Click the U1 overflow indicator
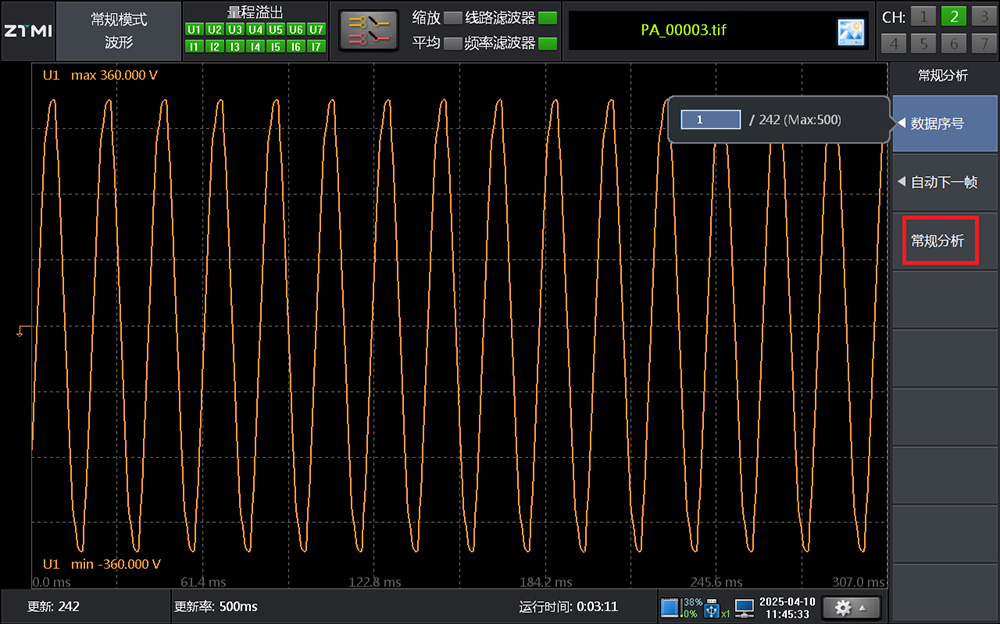Screen dimensions: 1000x624 (194, 30)
